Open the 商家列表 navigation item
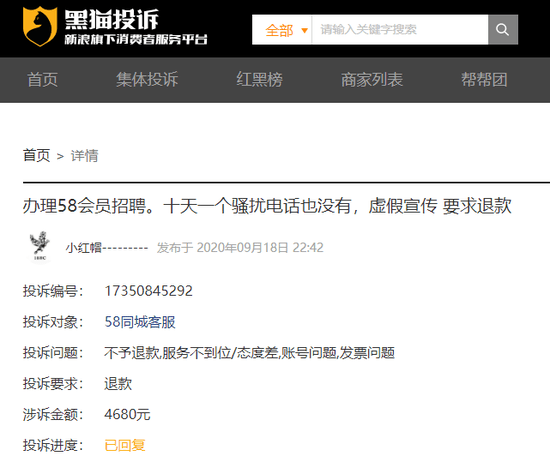This screenshot has height=468, width=550. [x=372, y=80]
